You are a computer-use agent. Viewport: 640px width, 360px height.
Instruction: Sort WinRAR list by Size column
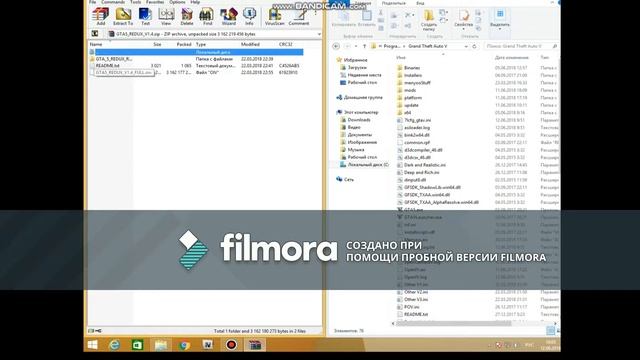[157, 44]
